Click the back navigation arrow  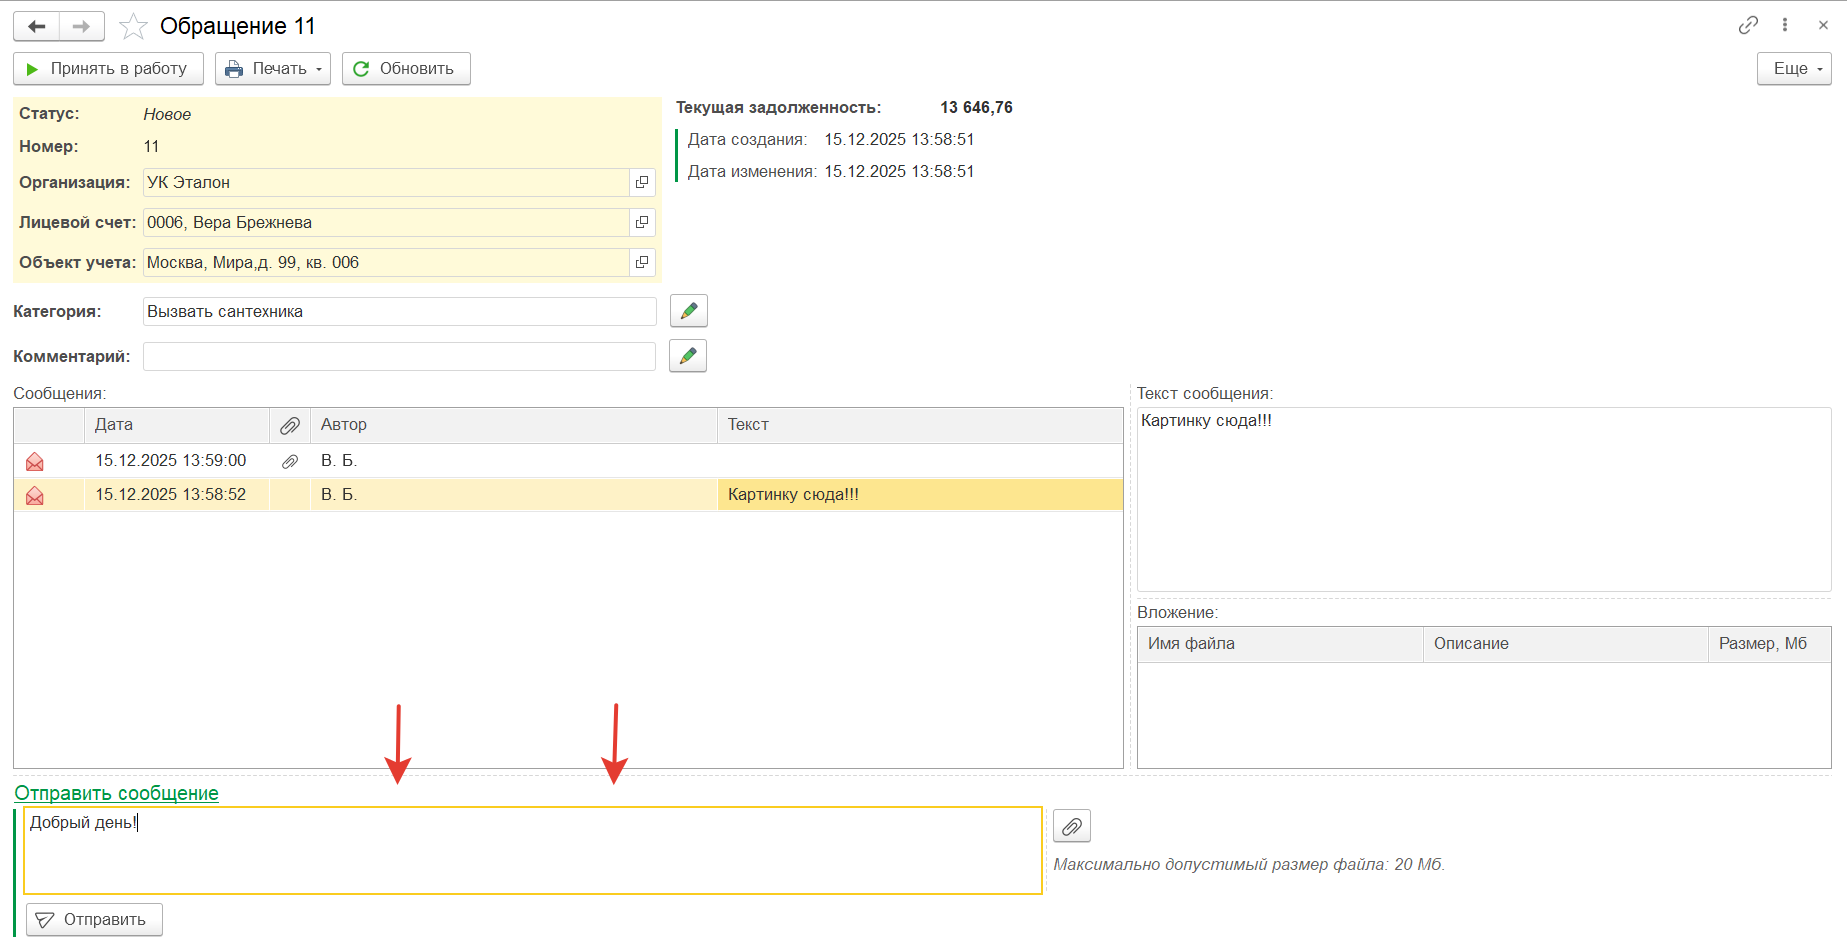pos(37,26)
